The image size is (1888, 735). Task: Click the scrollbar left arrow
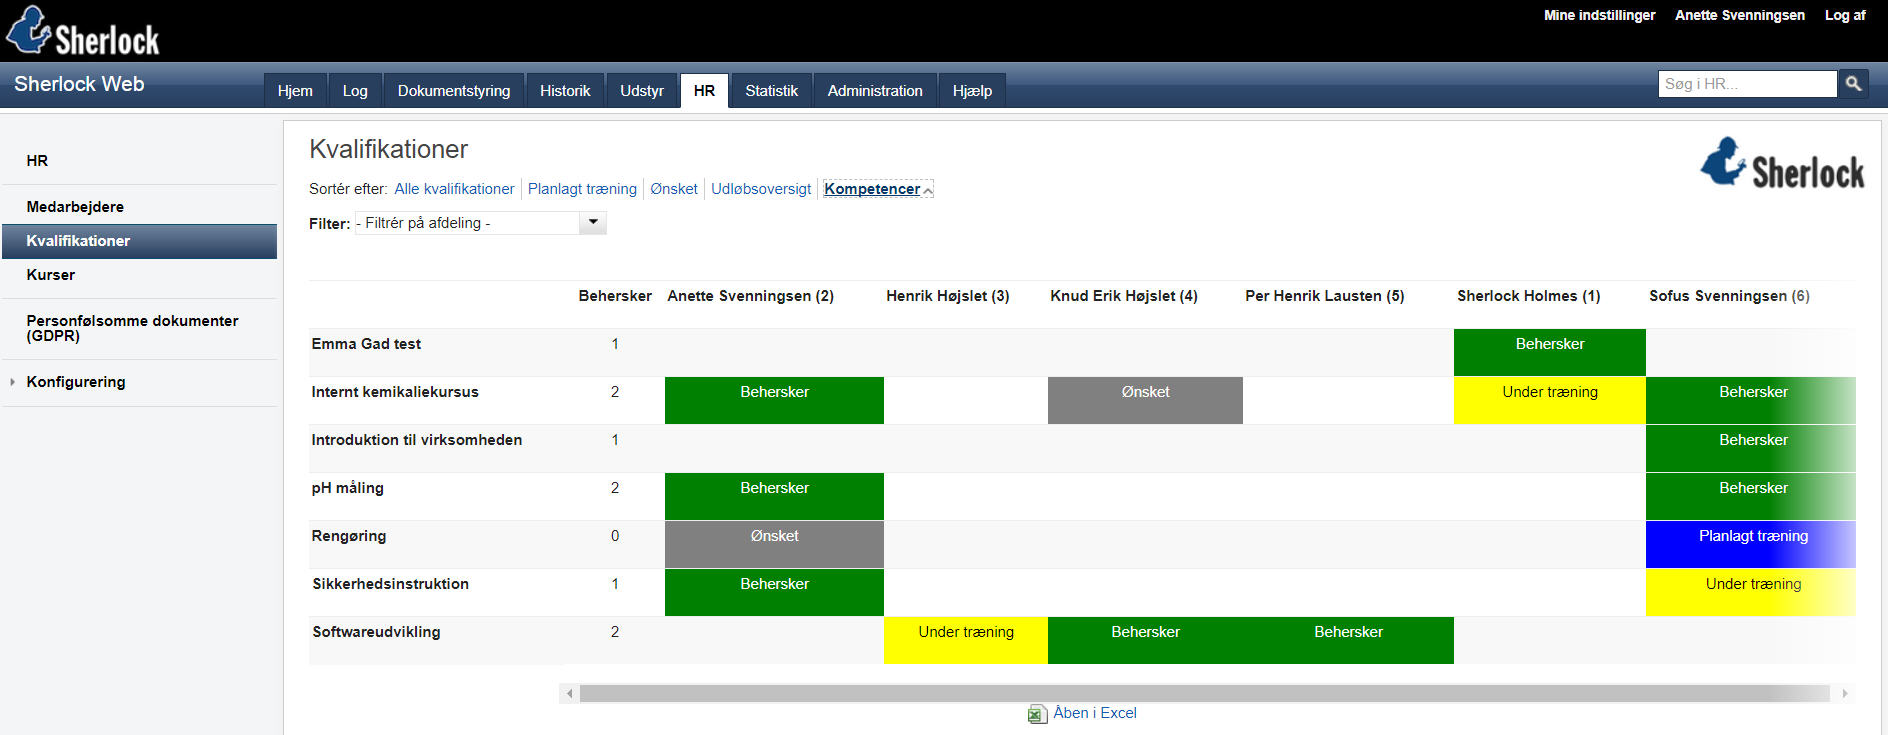(569, 693)
